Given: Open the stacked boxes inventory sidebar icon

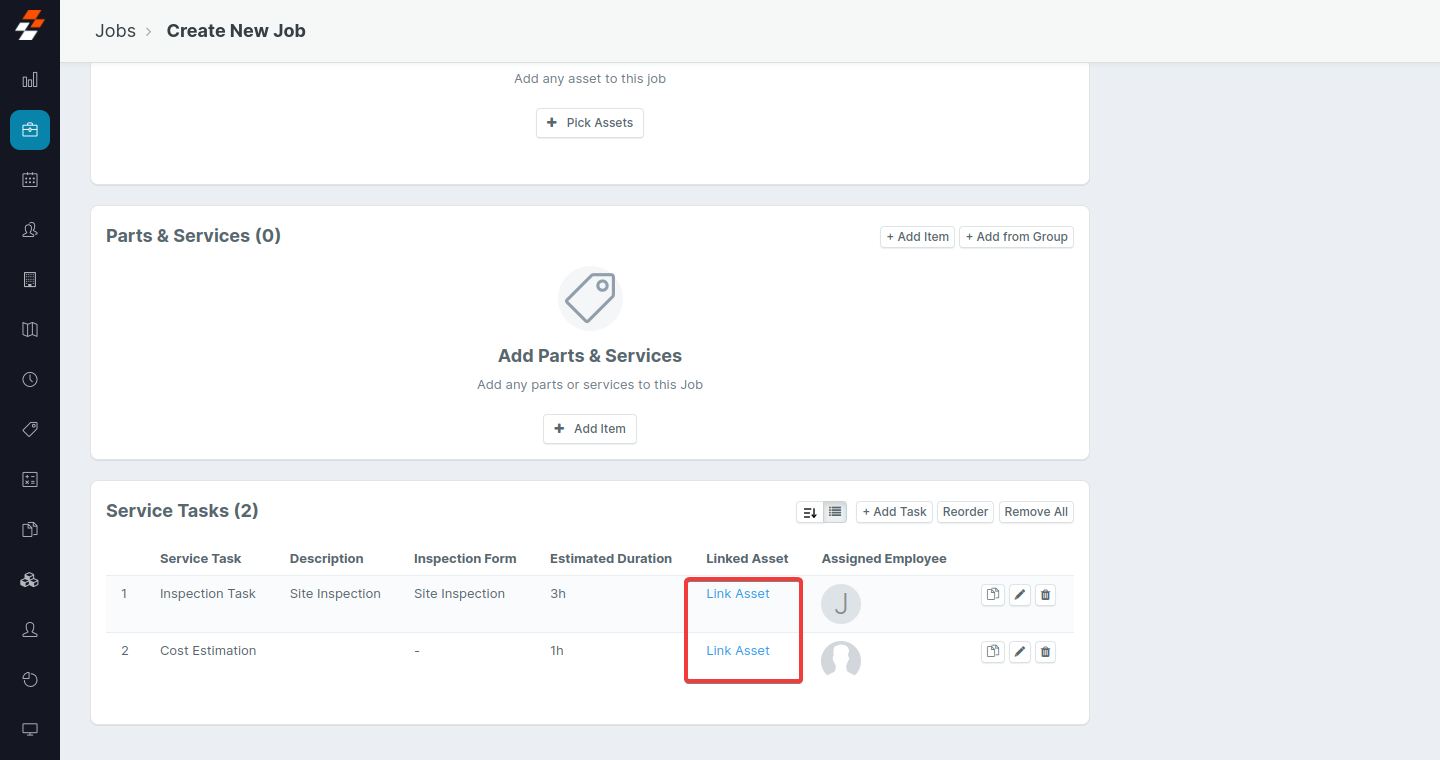Looking at the screenshot, I should click(x=30, y=580).
